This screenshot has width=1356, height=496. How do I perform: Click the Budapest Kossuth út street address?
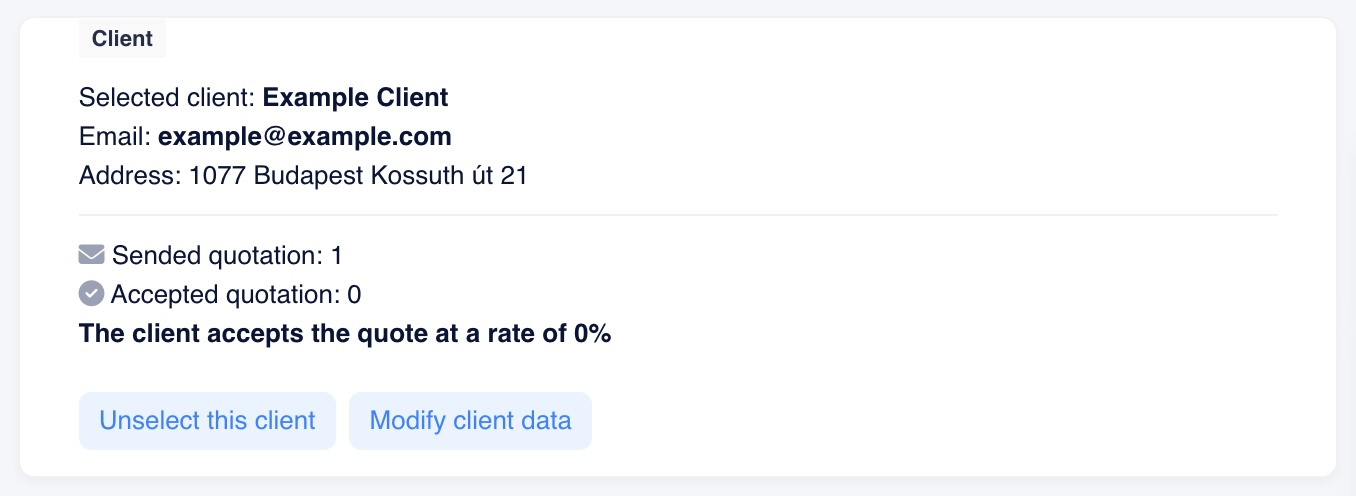click(358, 176)
